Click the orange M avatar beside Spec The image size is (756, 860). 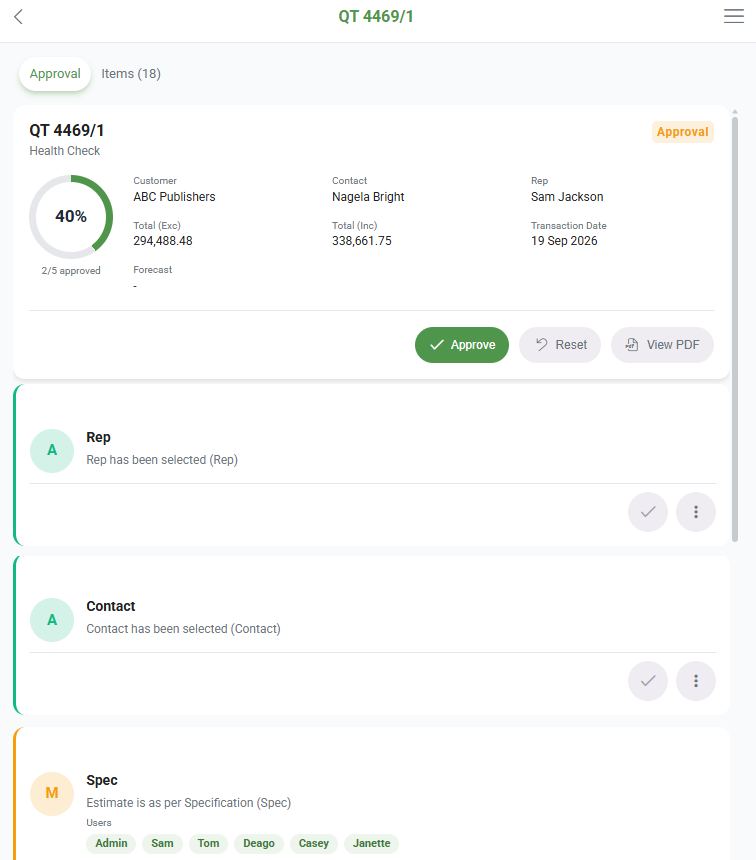52,794
